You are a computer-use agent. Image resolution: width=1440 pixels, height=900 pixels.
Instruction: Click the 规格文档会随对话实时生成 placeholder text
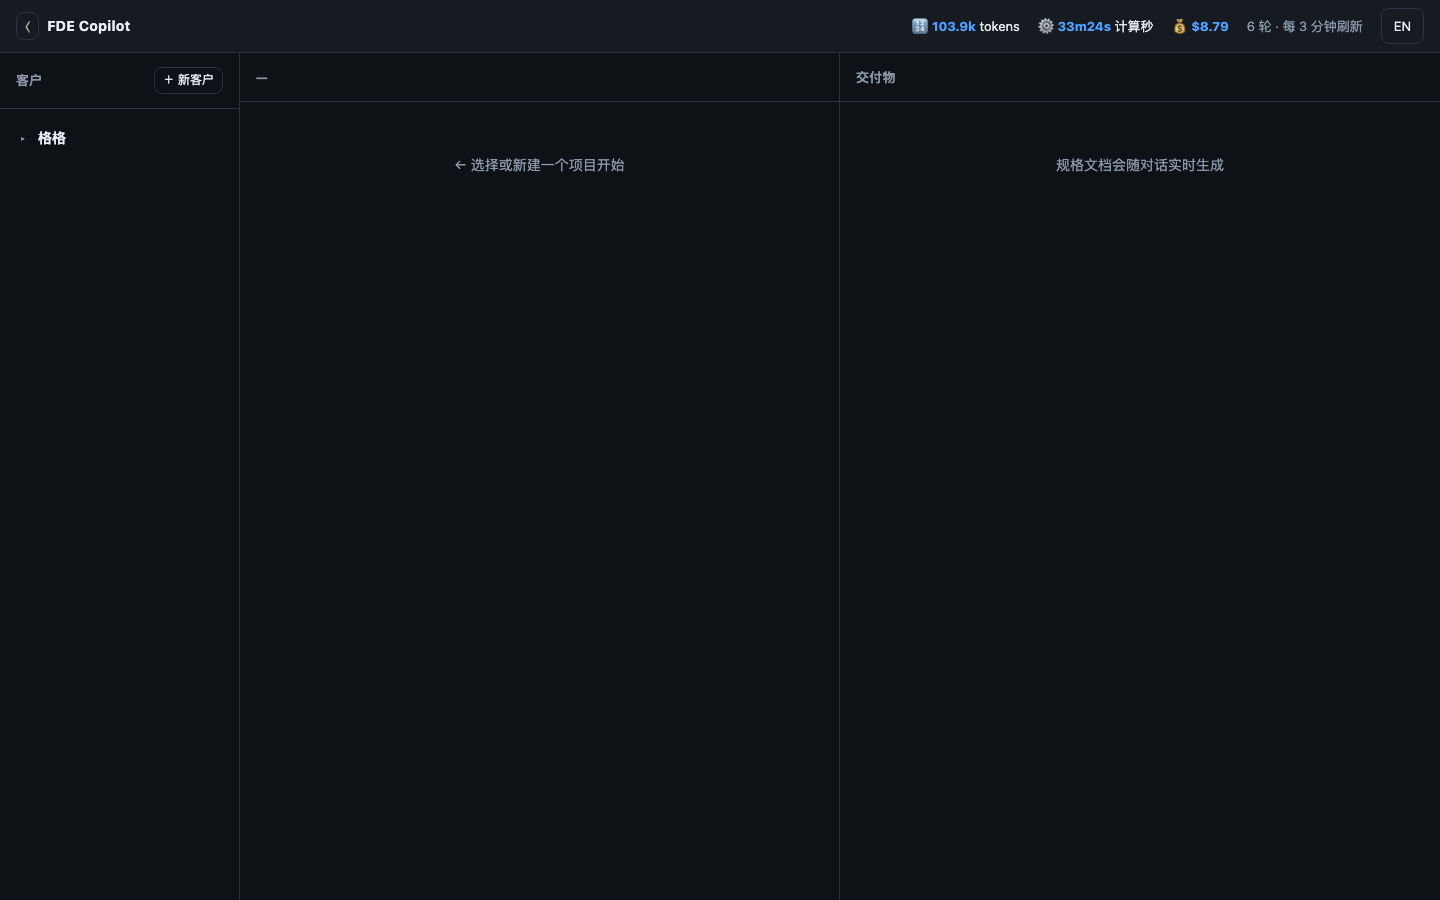pos(1140,165)
